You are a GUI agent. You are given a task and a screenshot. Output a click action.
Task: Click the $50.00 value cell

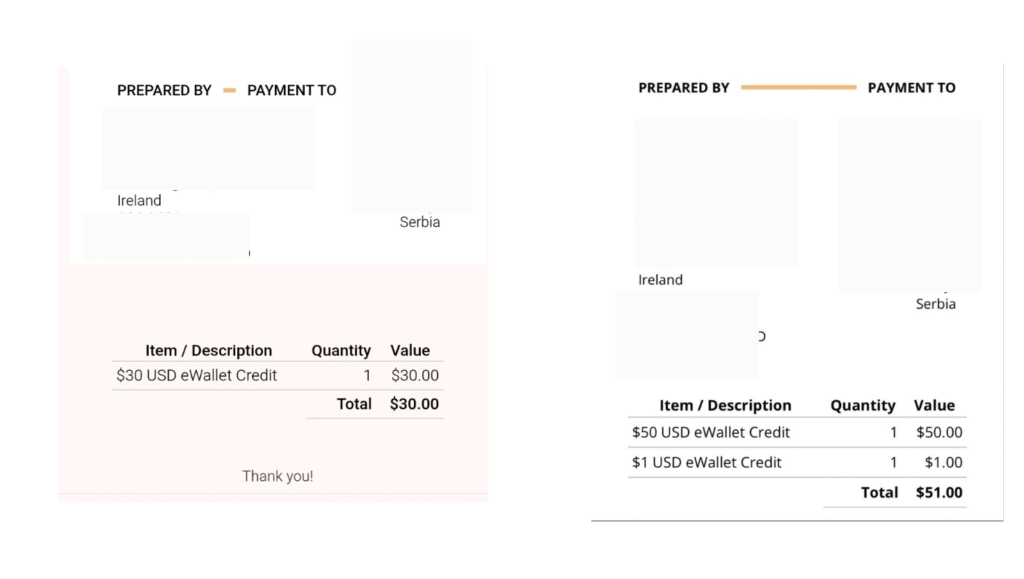coord(939,432)
